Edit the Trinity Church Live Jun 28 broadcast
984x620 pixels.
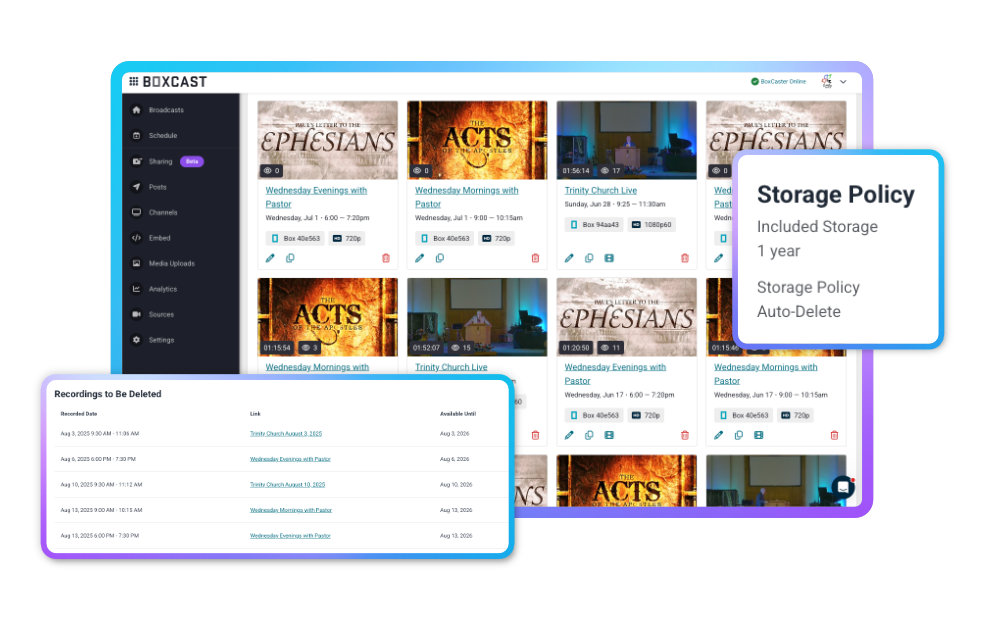(x=569, y=258)
